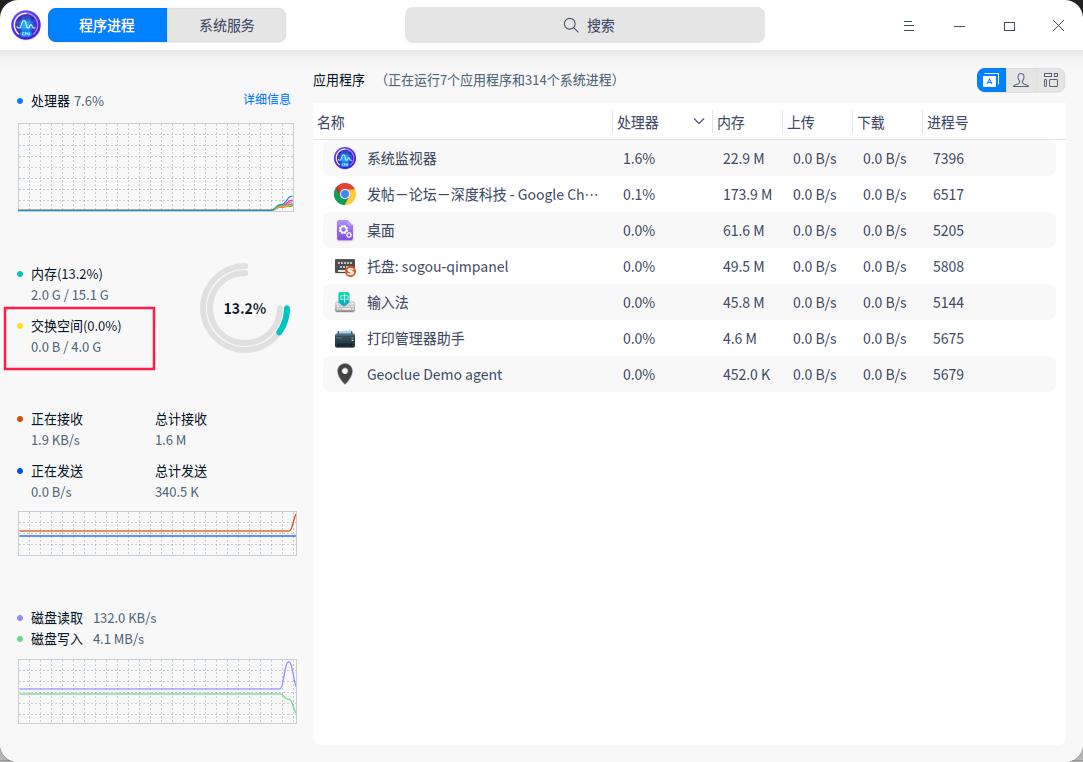Click process ID 5808

pos(948,267)
